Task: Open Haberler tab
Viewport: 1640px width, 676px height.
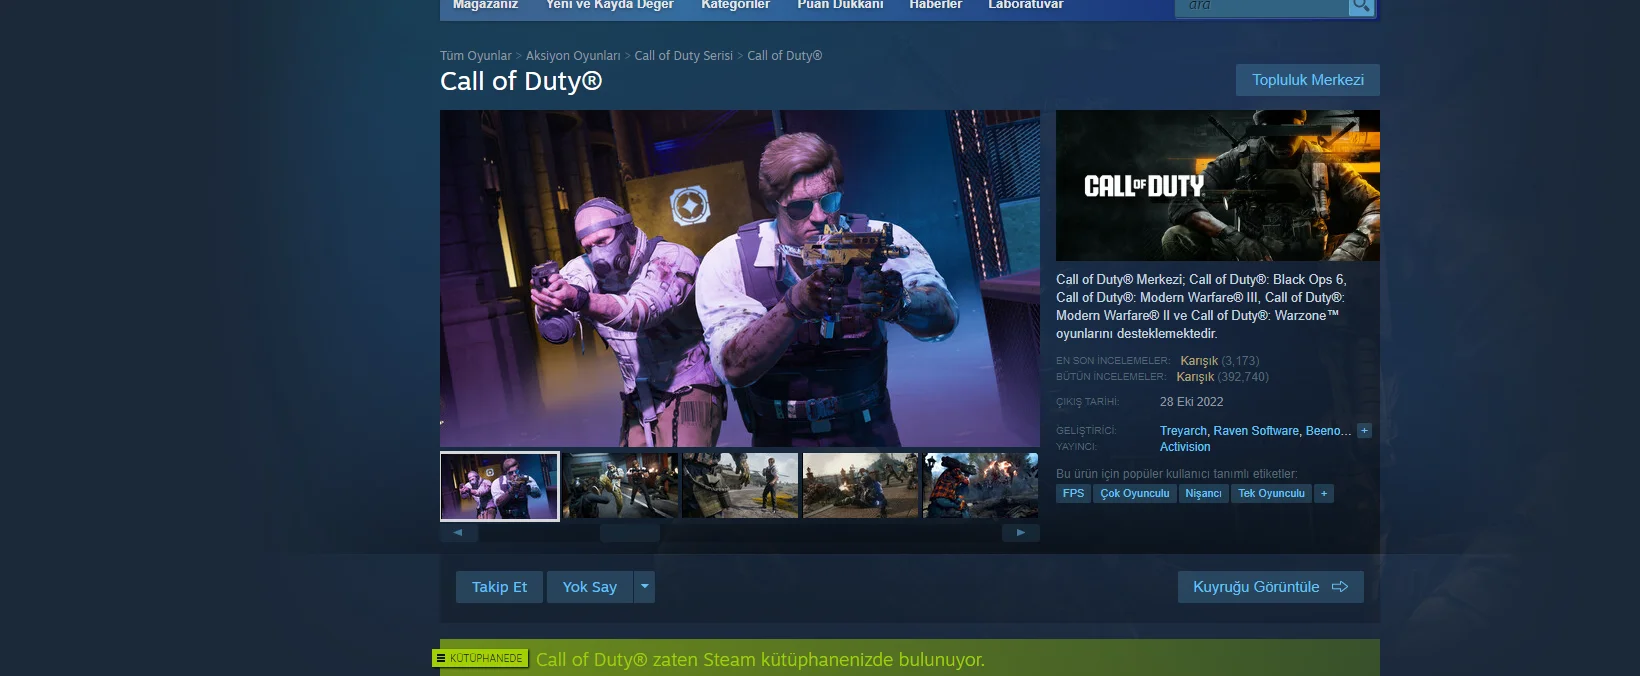Action: click(935, 5)
